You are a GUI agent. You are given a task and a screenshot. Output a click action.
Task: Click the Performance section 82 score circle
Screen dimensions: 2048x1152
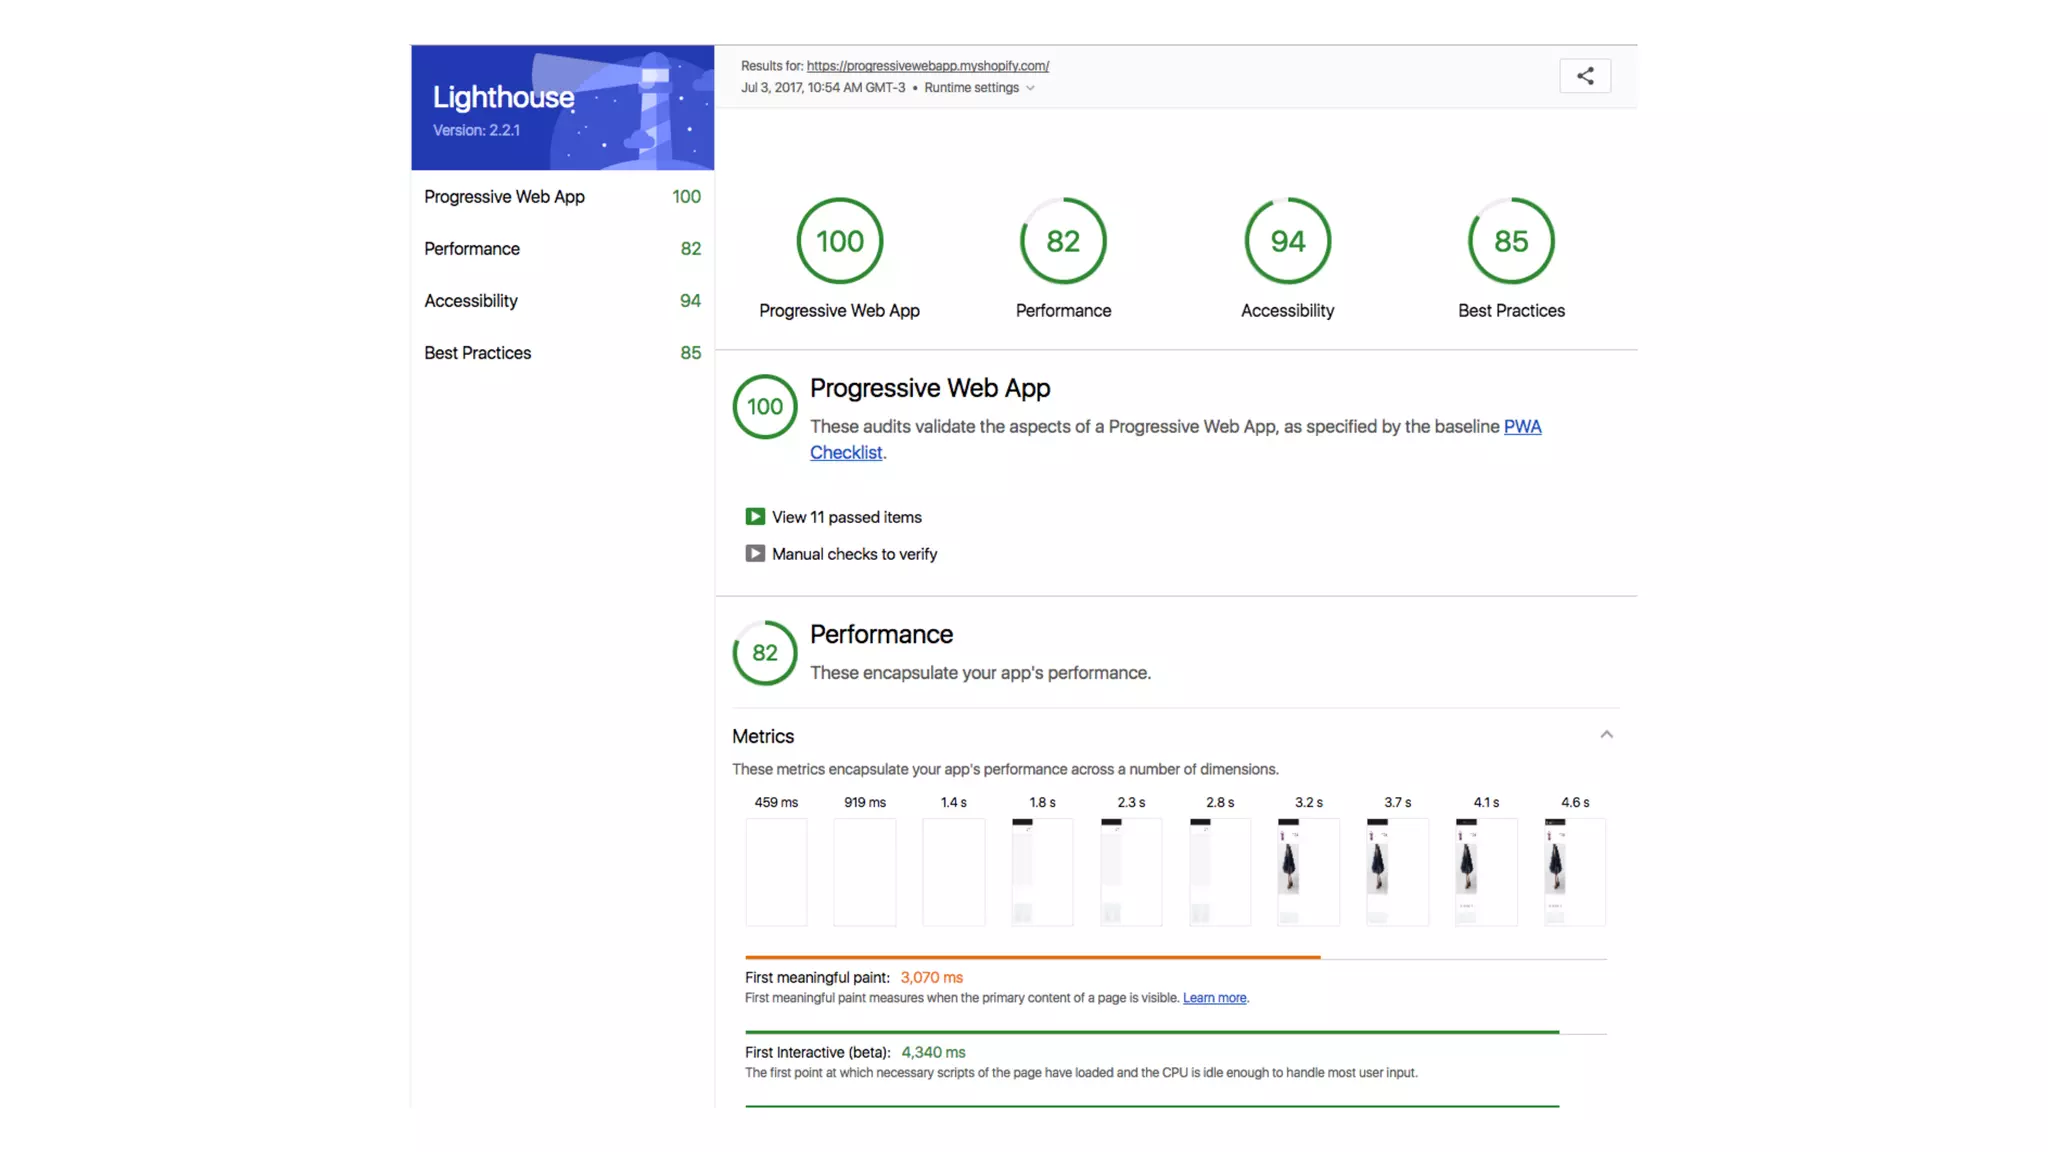765,653
